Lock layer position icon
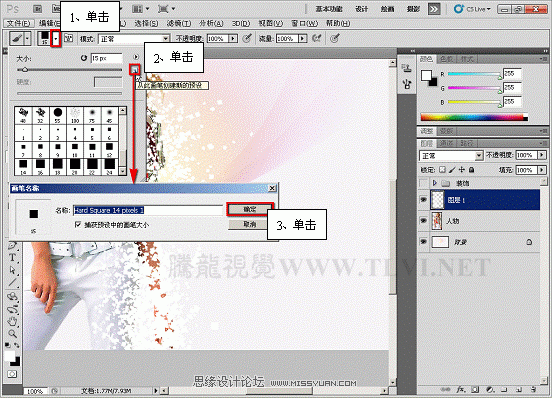Image resolution: width=552 pixels, height=398 pixels. [462, 170]
